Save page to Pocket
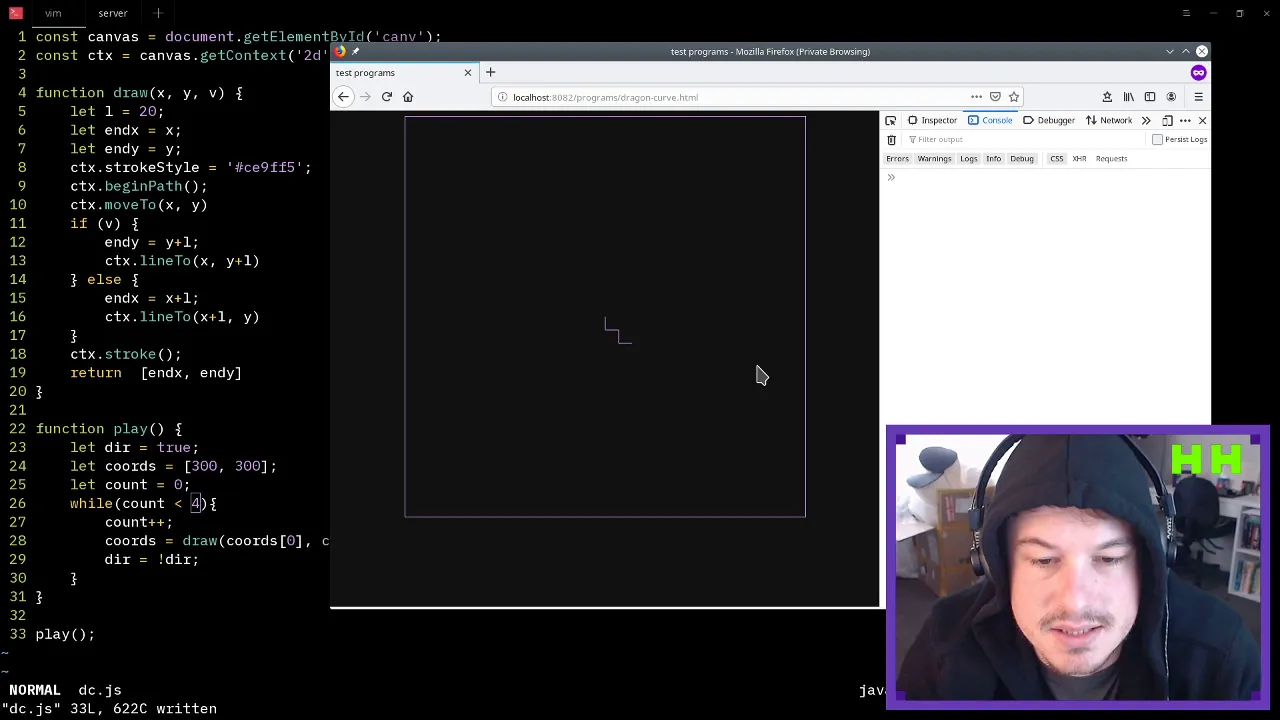This screenshot has width=1280, height=720. click(995, 97)
